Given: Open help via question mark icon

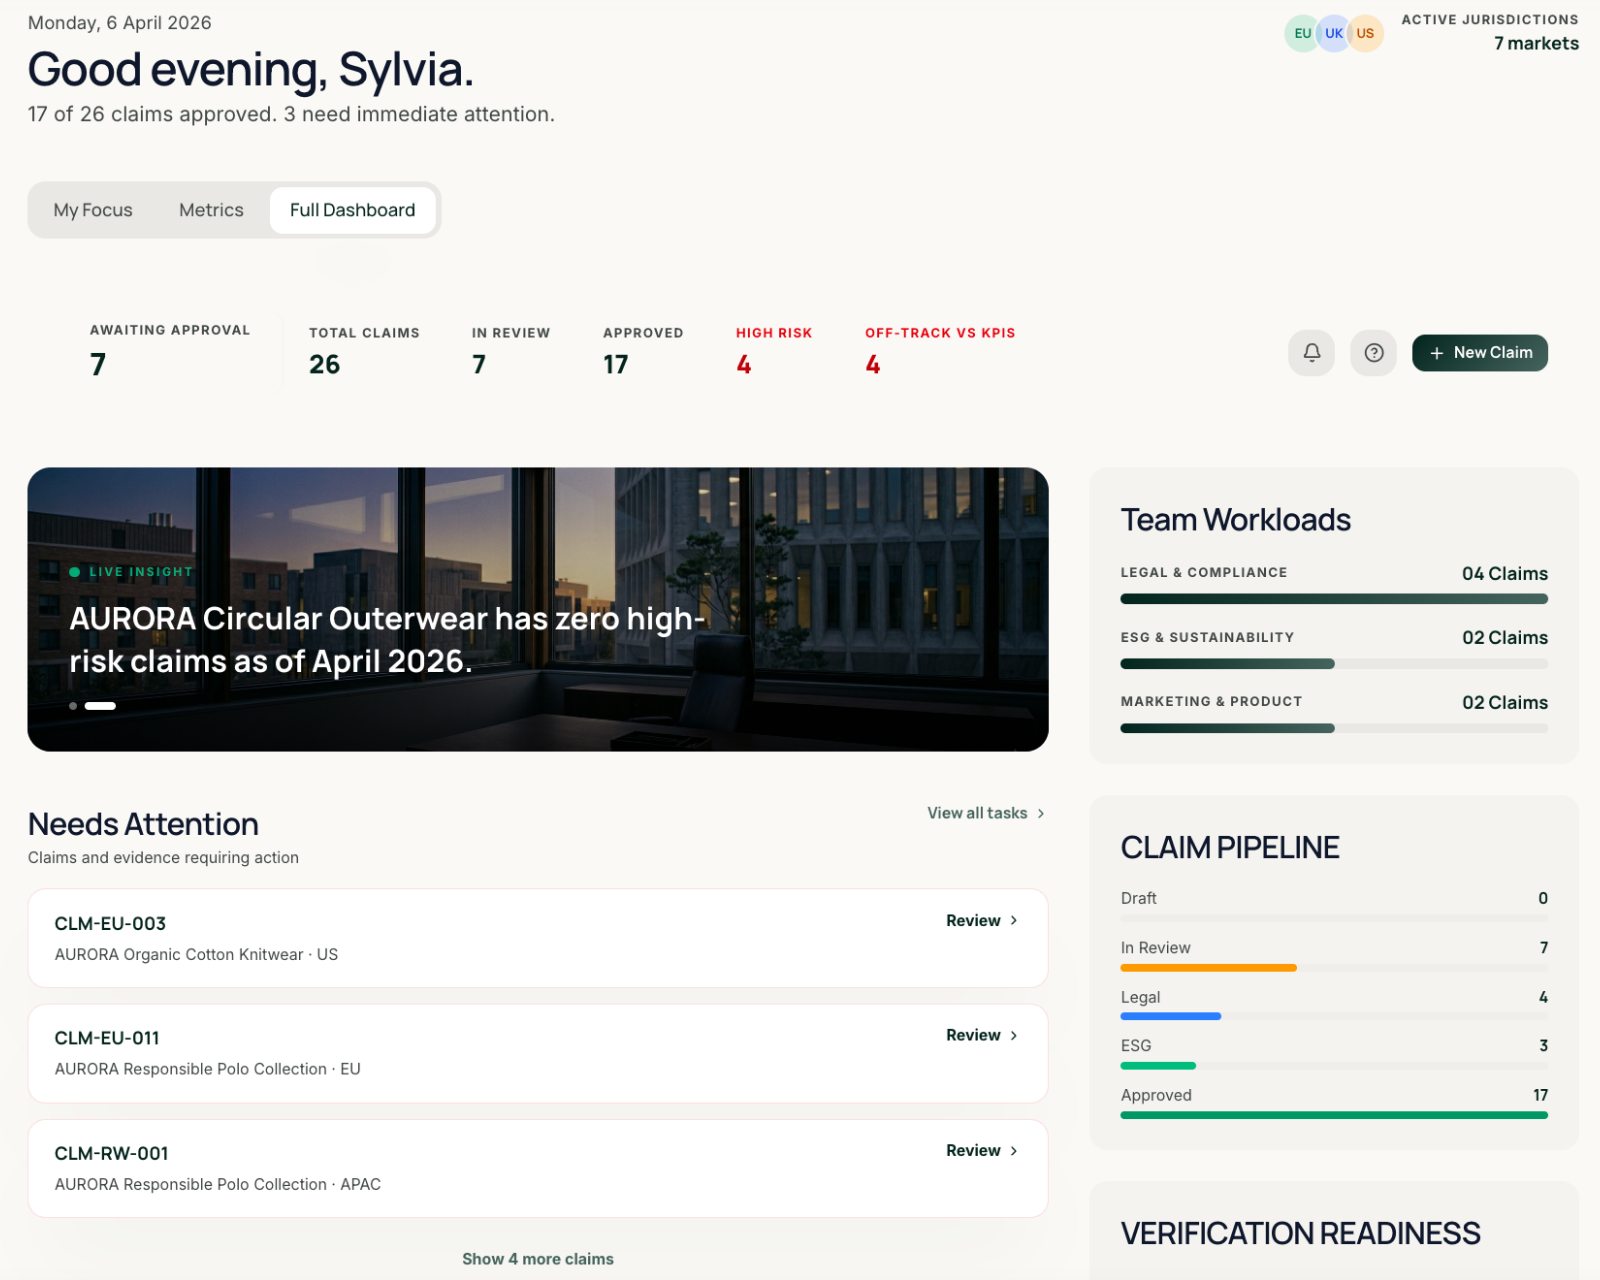Looking at the screenshot, I should [x=1373, y=353].
